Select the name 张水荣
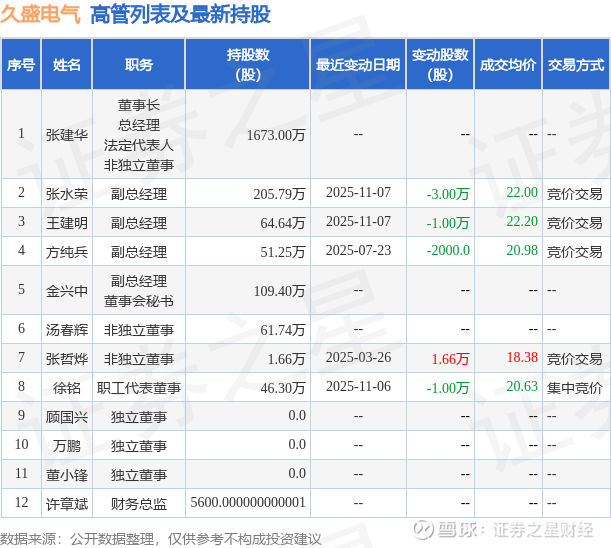Screen dimensions: 611x548 pos(67,193)
